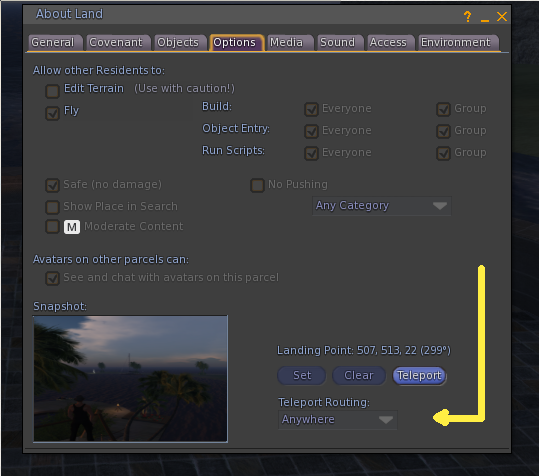Toggle Build permission for Everyone
The width and height of the screenshot is (539, 476).
[x=311, y=109]
